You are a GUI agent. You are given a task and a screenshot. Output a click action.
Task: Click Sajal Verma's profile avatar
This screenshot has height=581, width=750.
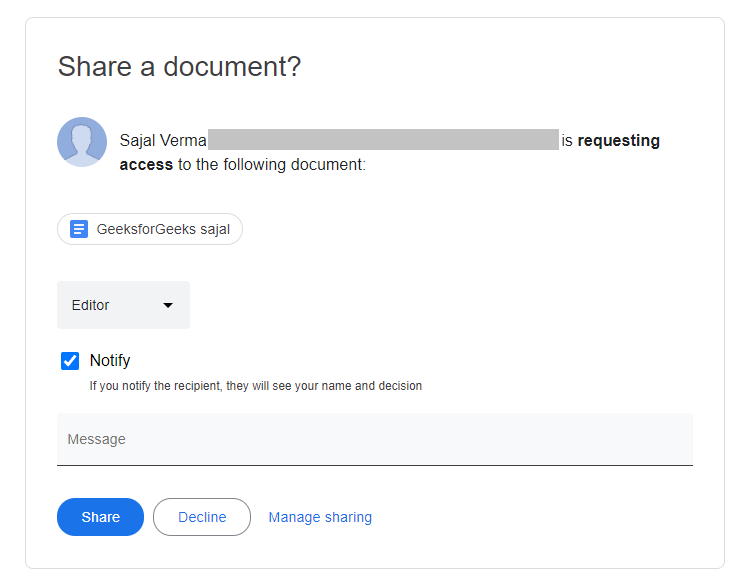tap(82, 142)
